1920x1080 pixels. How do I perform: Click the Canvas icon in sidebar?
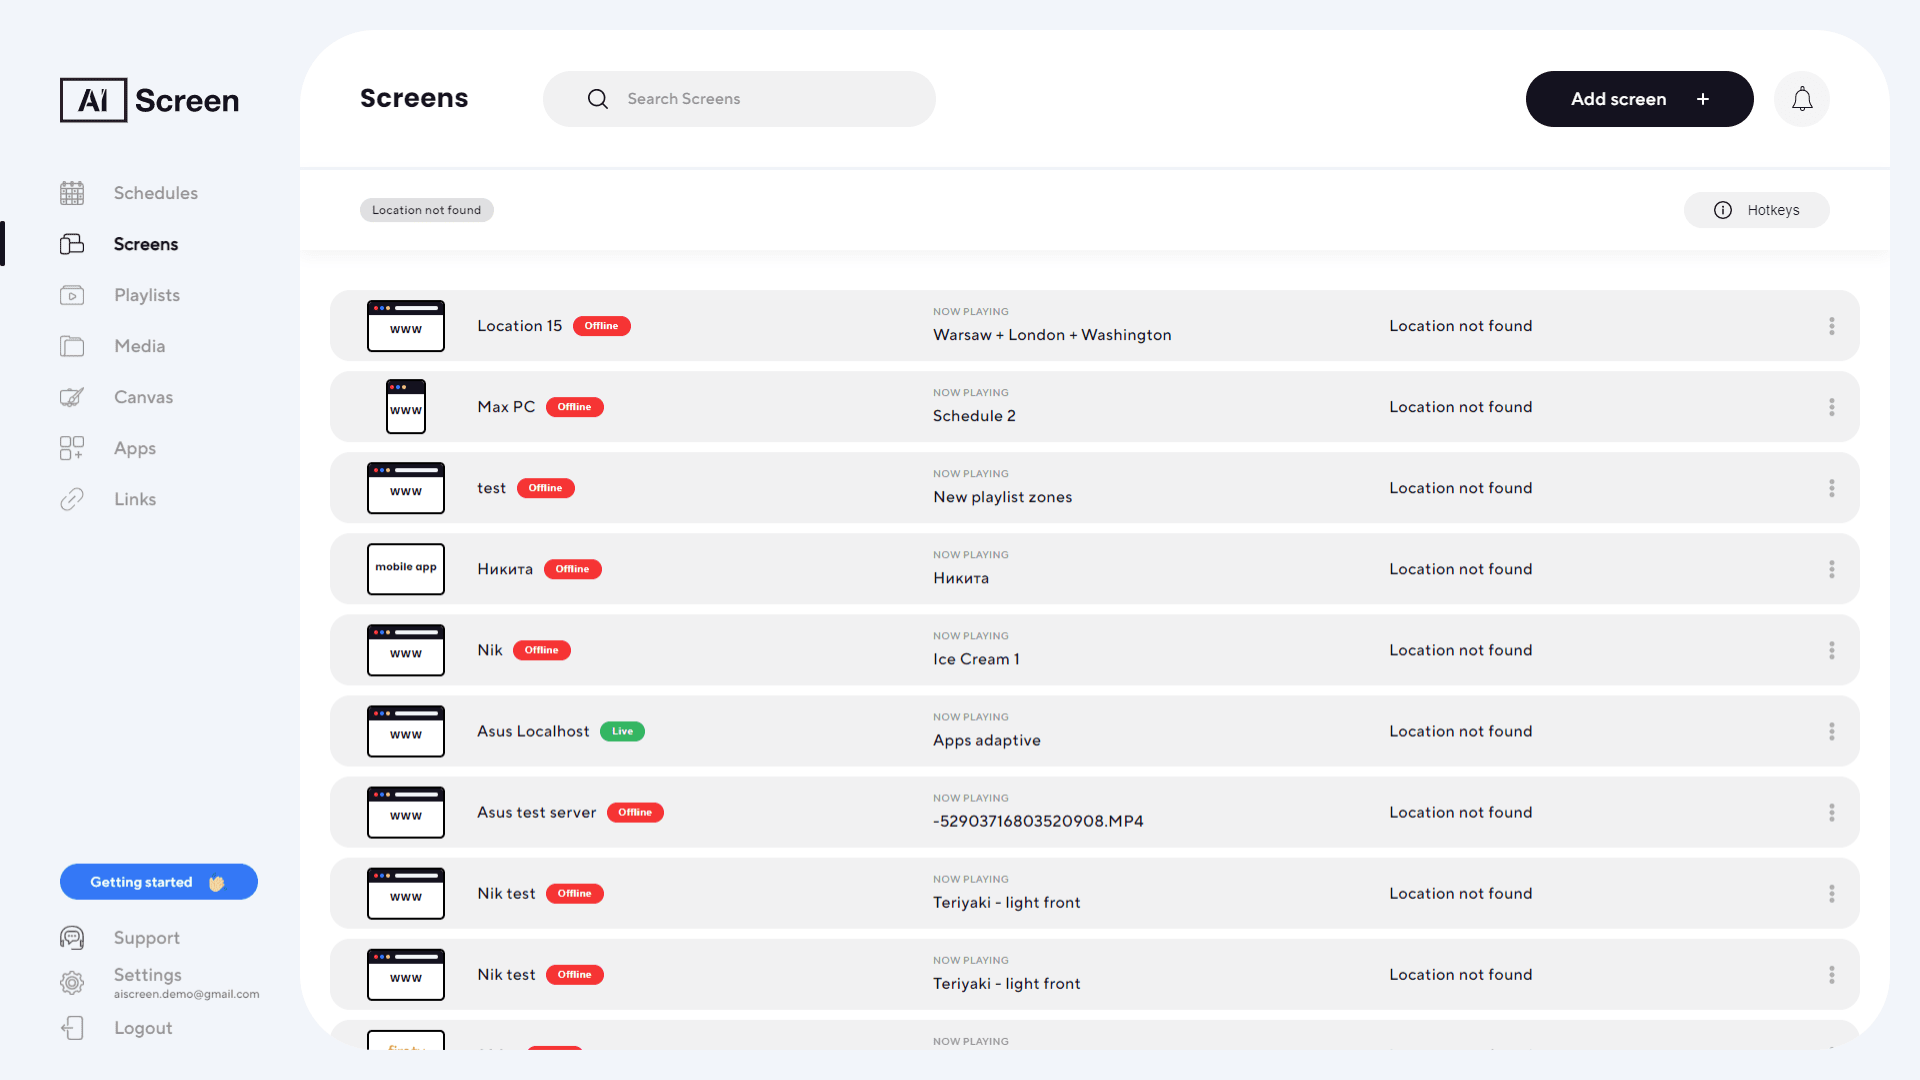point(72,397)
